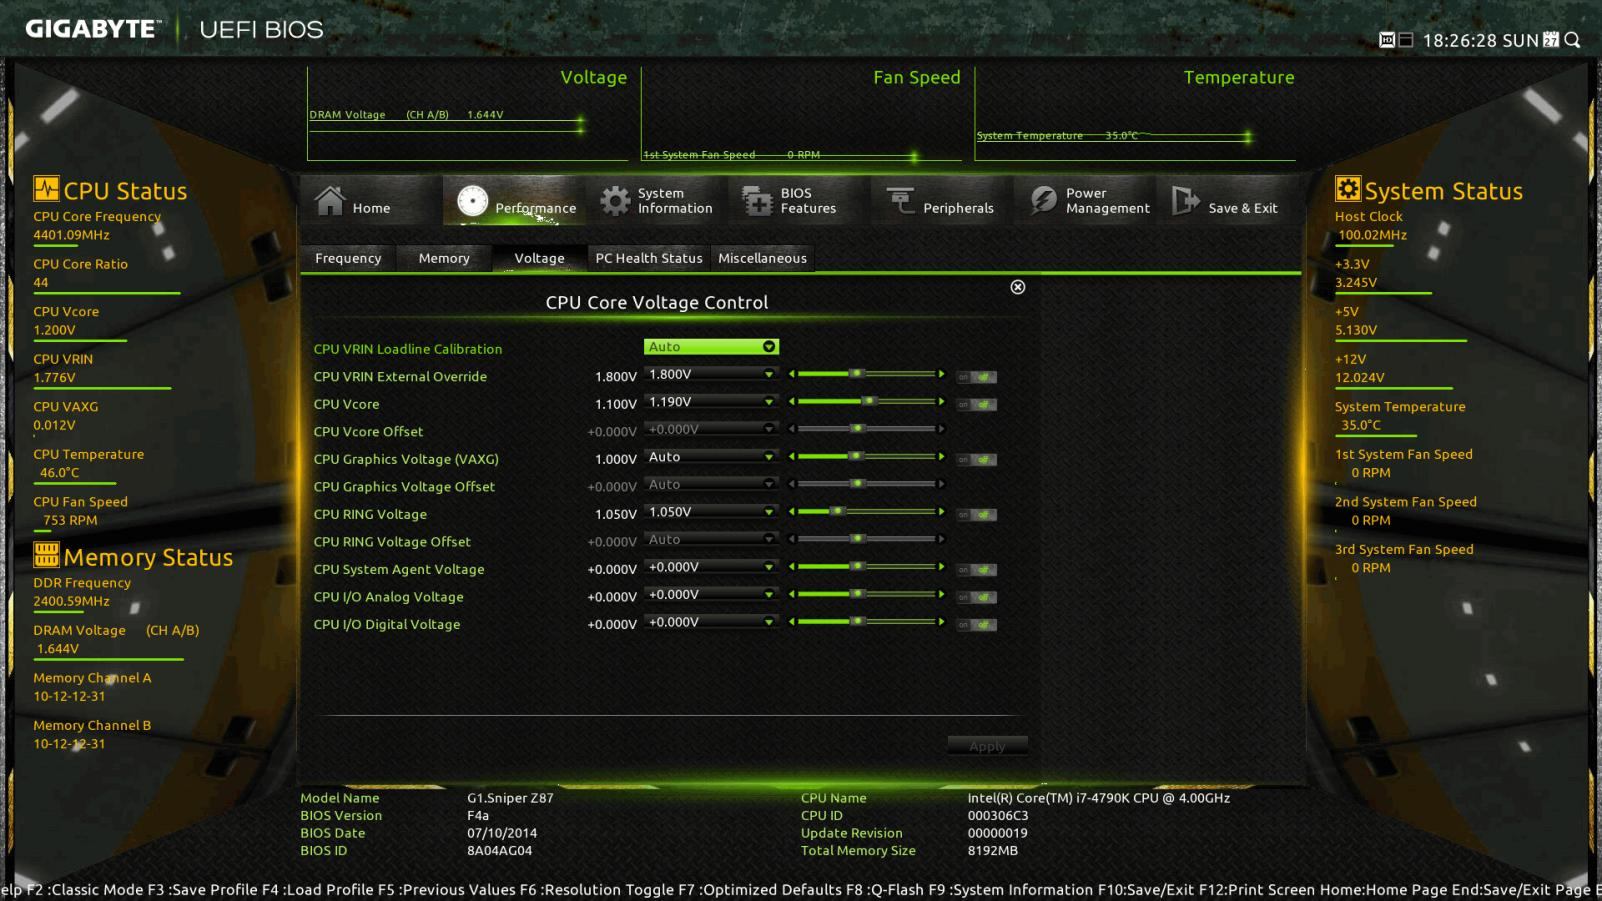This screenshot has width=1602, height=901.
Task: Toggle CPU RING Voltage on/off switch
Action: click(x=976, y=515)
